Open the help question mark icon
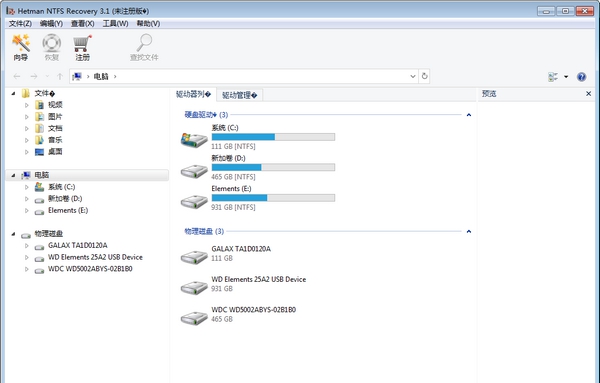Image resolution: width=600 pixels, height=383 pixels. click(x=582, y=77)
